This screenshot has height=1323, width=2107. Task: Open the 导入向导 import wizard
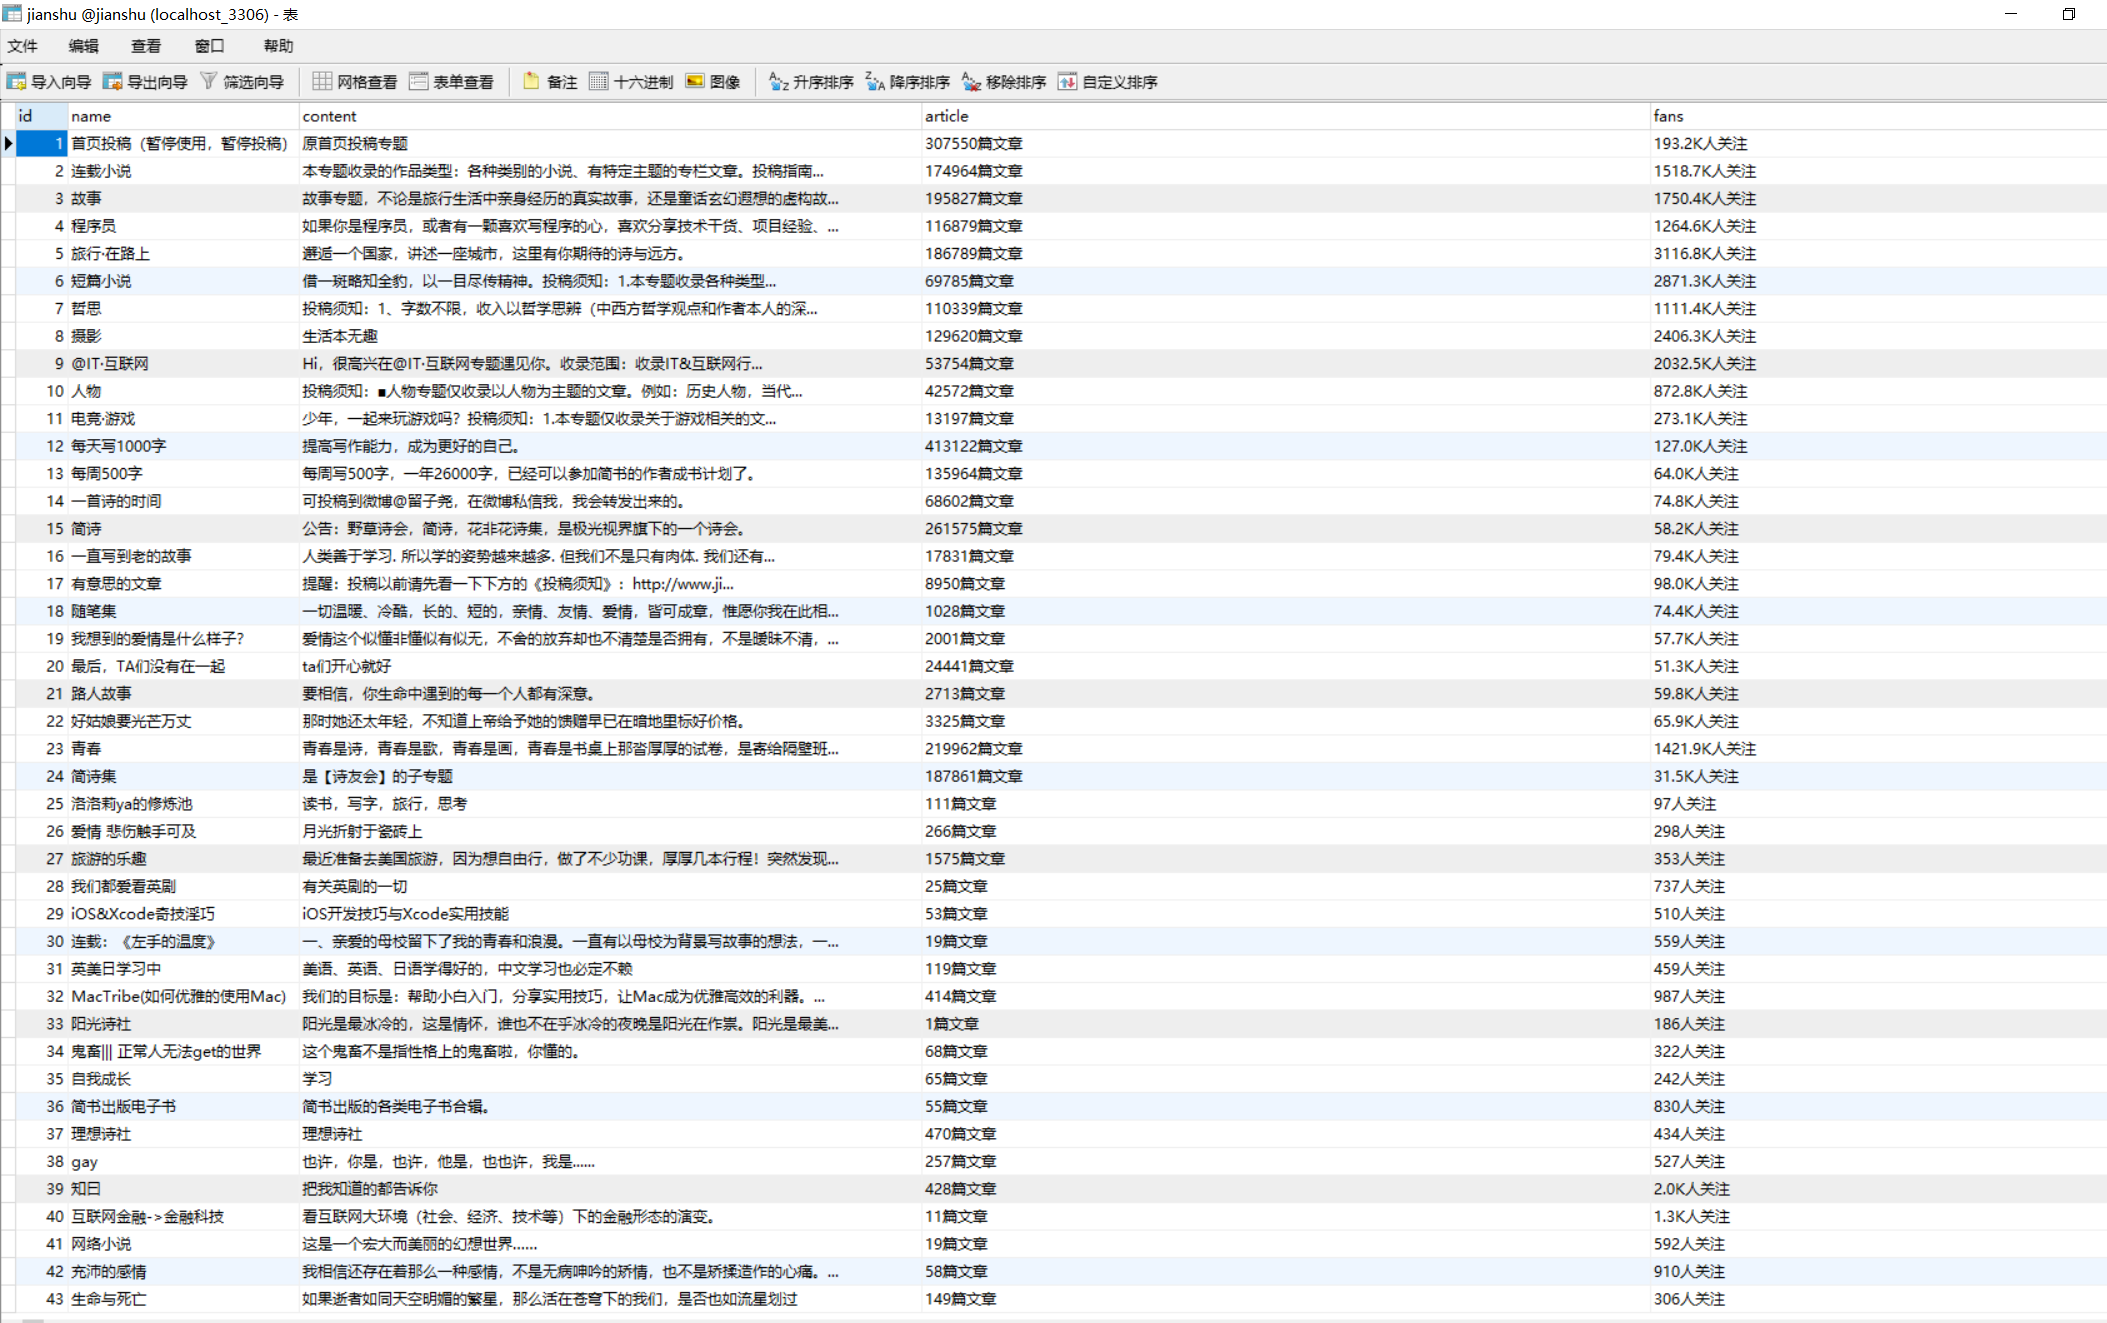pyautogui.click(x=49, y=82)
